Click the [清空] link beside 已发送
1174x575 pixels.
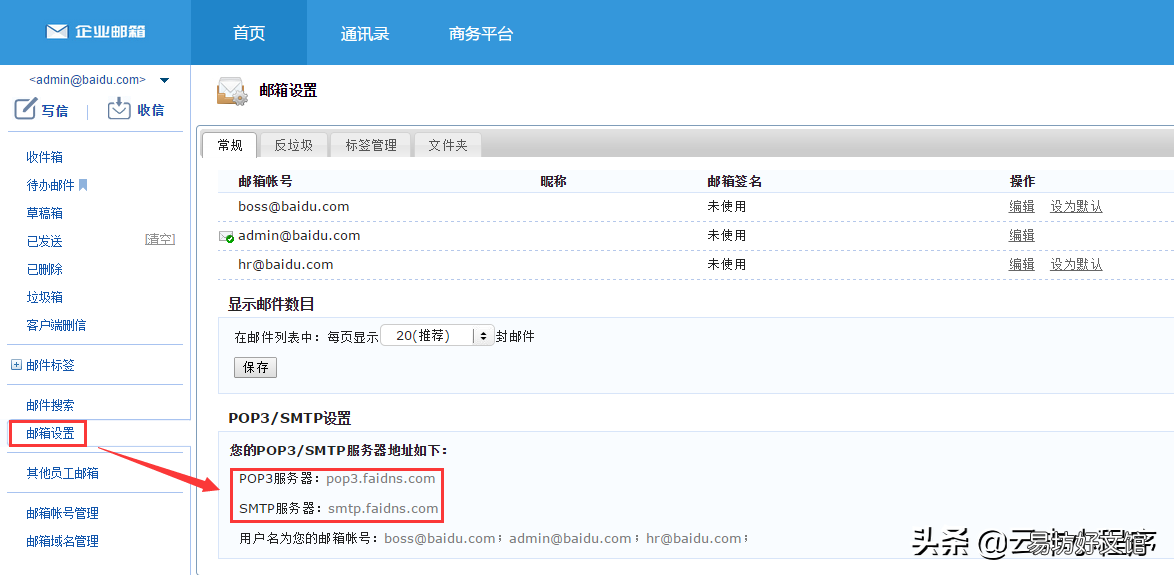click(159, 240)
